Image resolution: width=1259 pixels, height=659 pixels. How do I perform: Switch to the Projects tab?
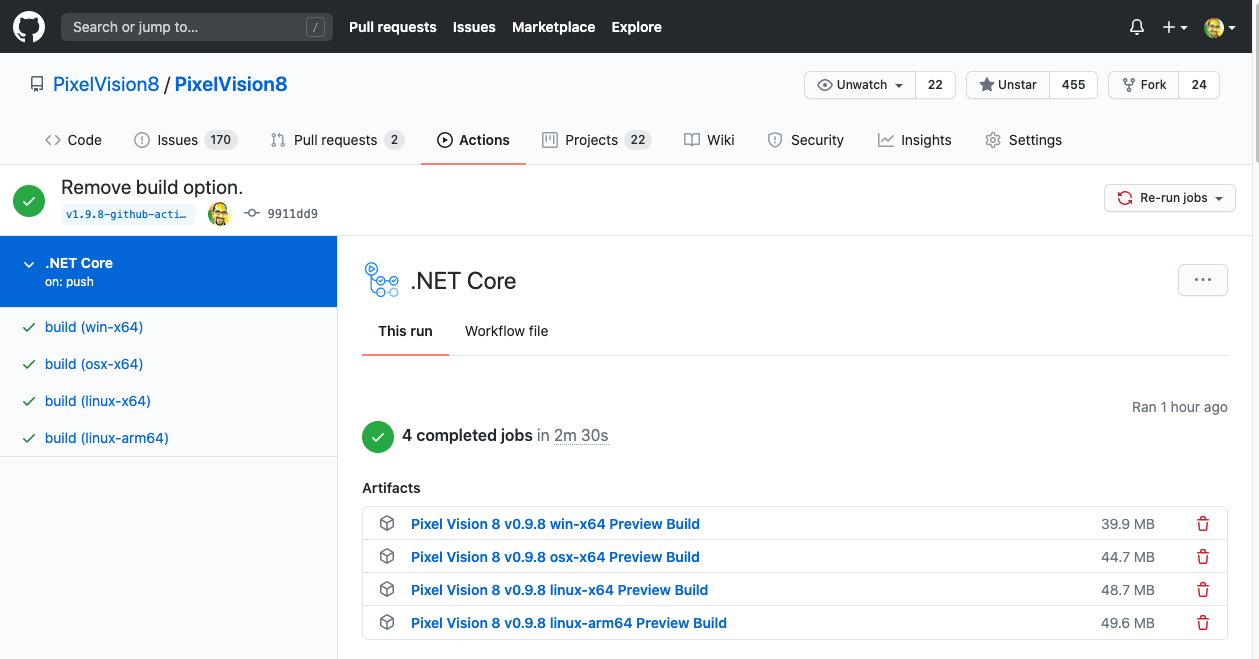click(x=596, y=140)
